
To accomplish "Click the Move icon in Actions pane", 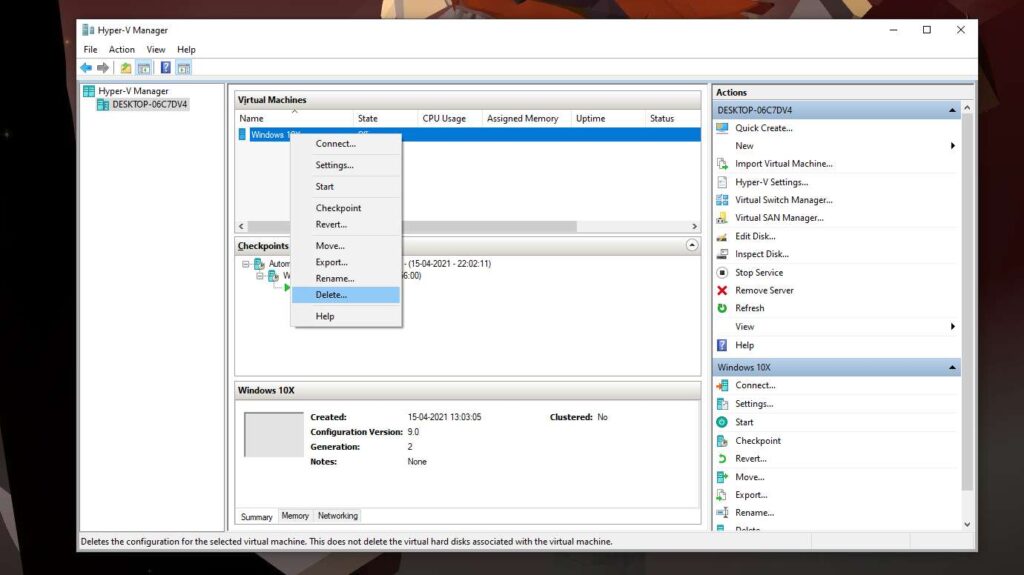I will tap(722, 477).
